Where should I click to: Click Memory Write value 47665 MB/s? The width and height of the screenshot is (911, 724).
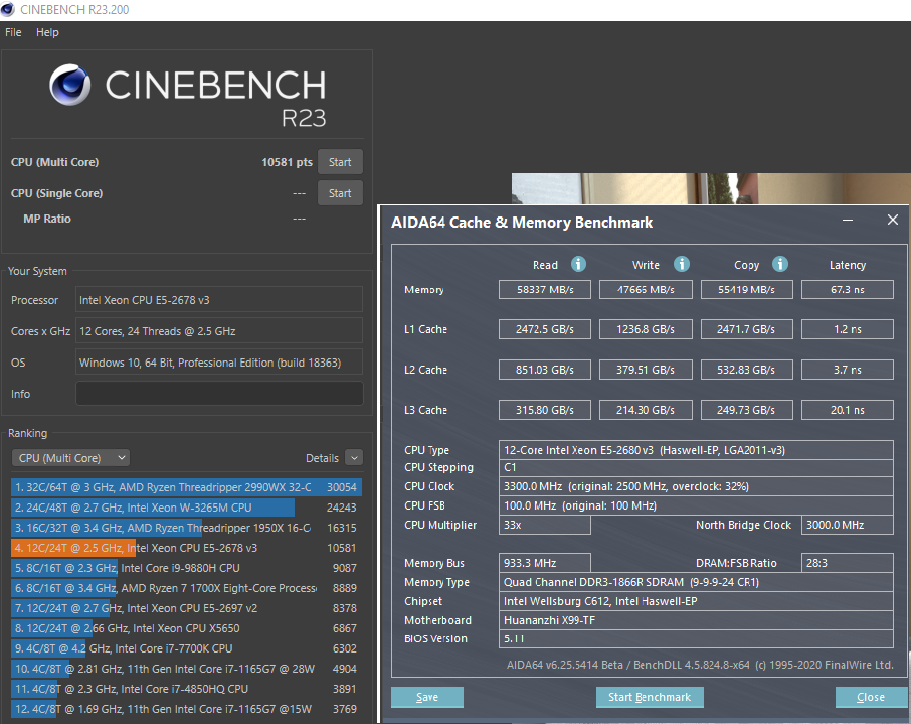[x=645, y=289]
